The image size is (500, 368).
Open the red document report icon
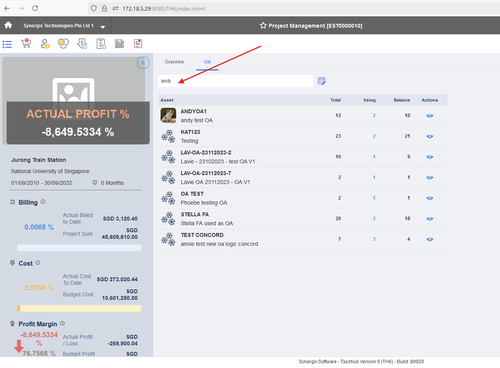click(x=138, y=44)
